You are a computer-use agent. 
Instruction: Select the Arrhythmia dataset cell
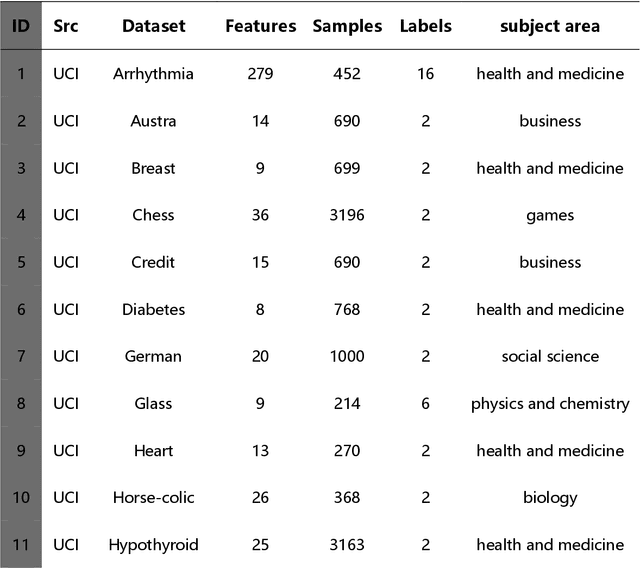(153, 74)
